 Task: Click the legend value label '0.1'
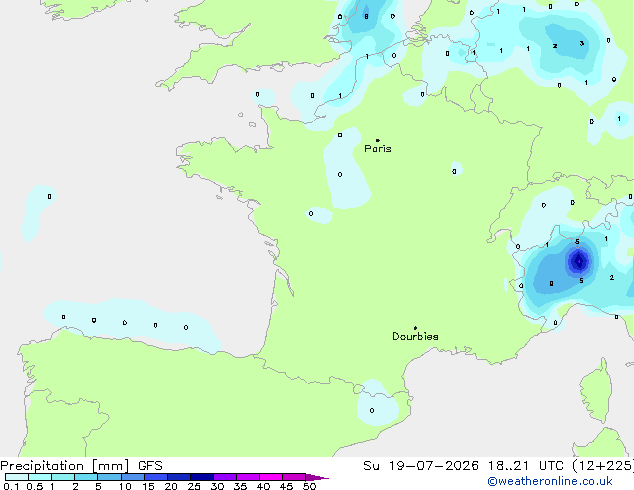tap(11, 486)
